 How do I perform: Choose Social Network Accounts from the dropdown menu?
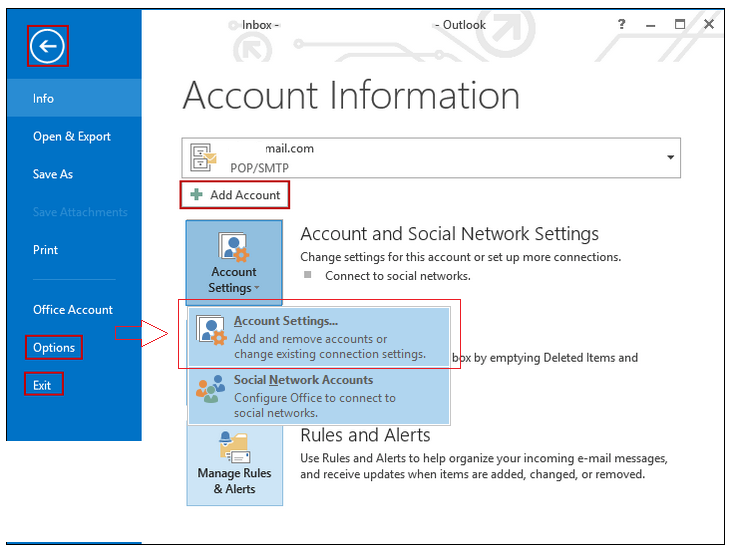[319, 395]
